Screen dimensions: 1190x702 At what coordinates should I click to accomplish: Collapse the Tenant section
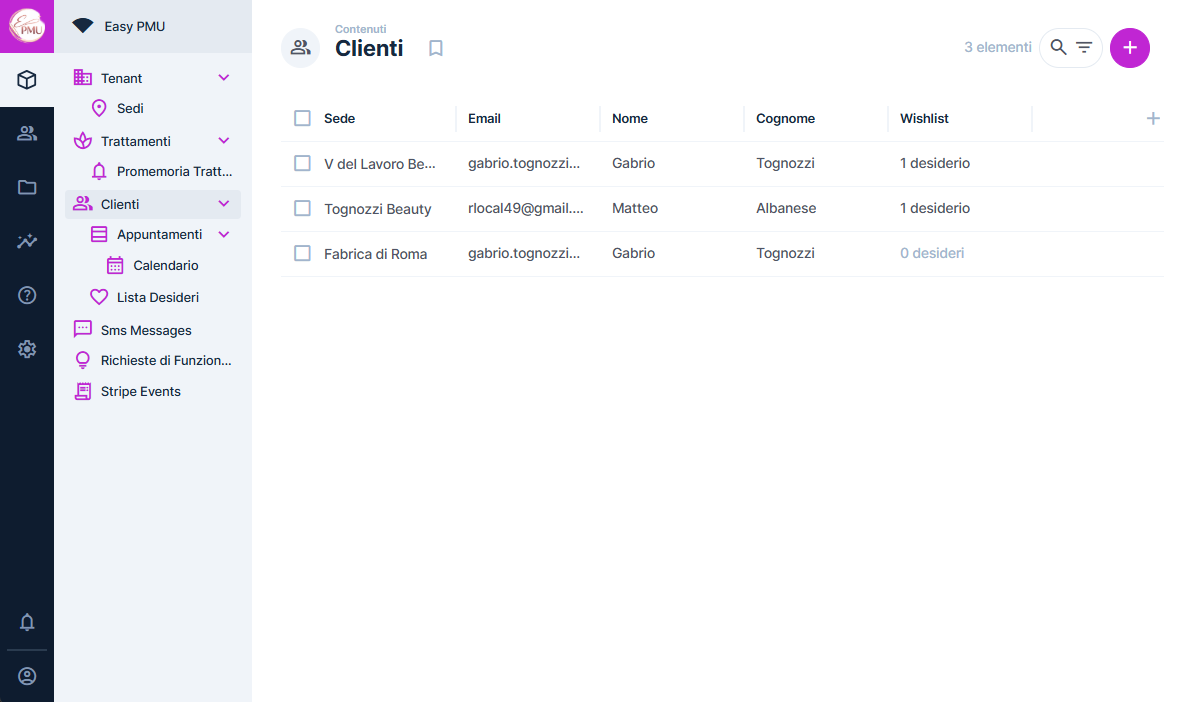click(224, 77)
